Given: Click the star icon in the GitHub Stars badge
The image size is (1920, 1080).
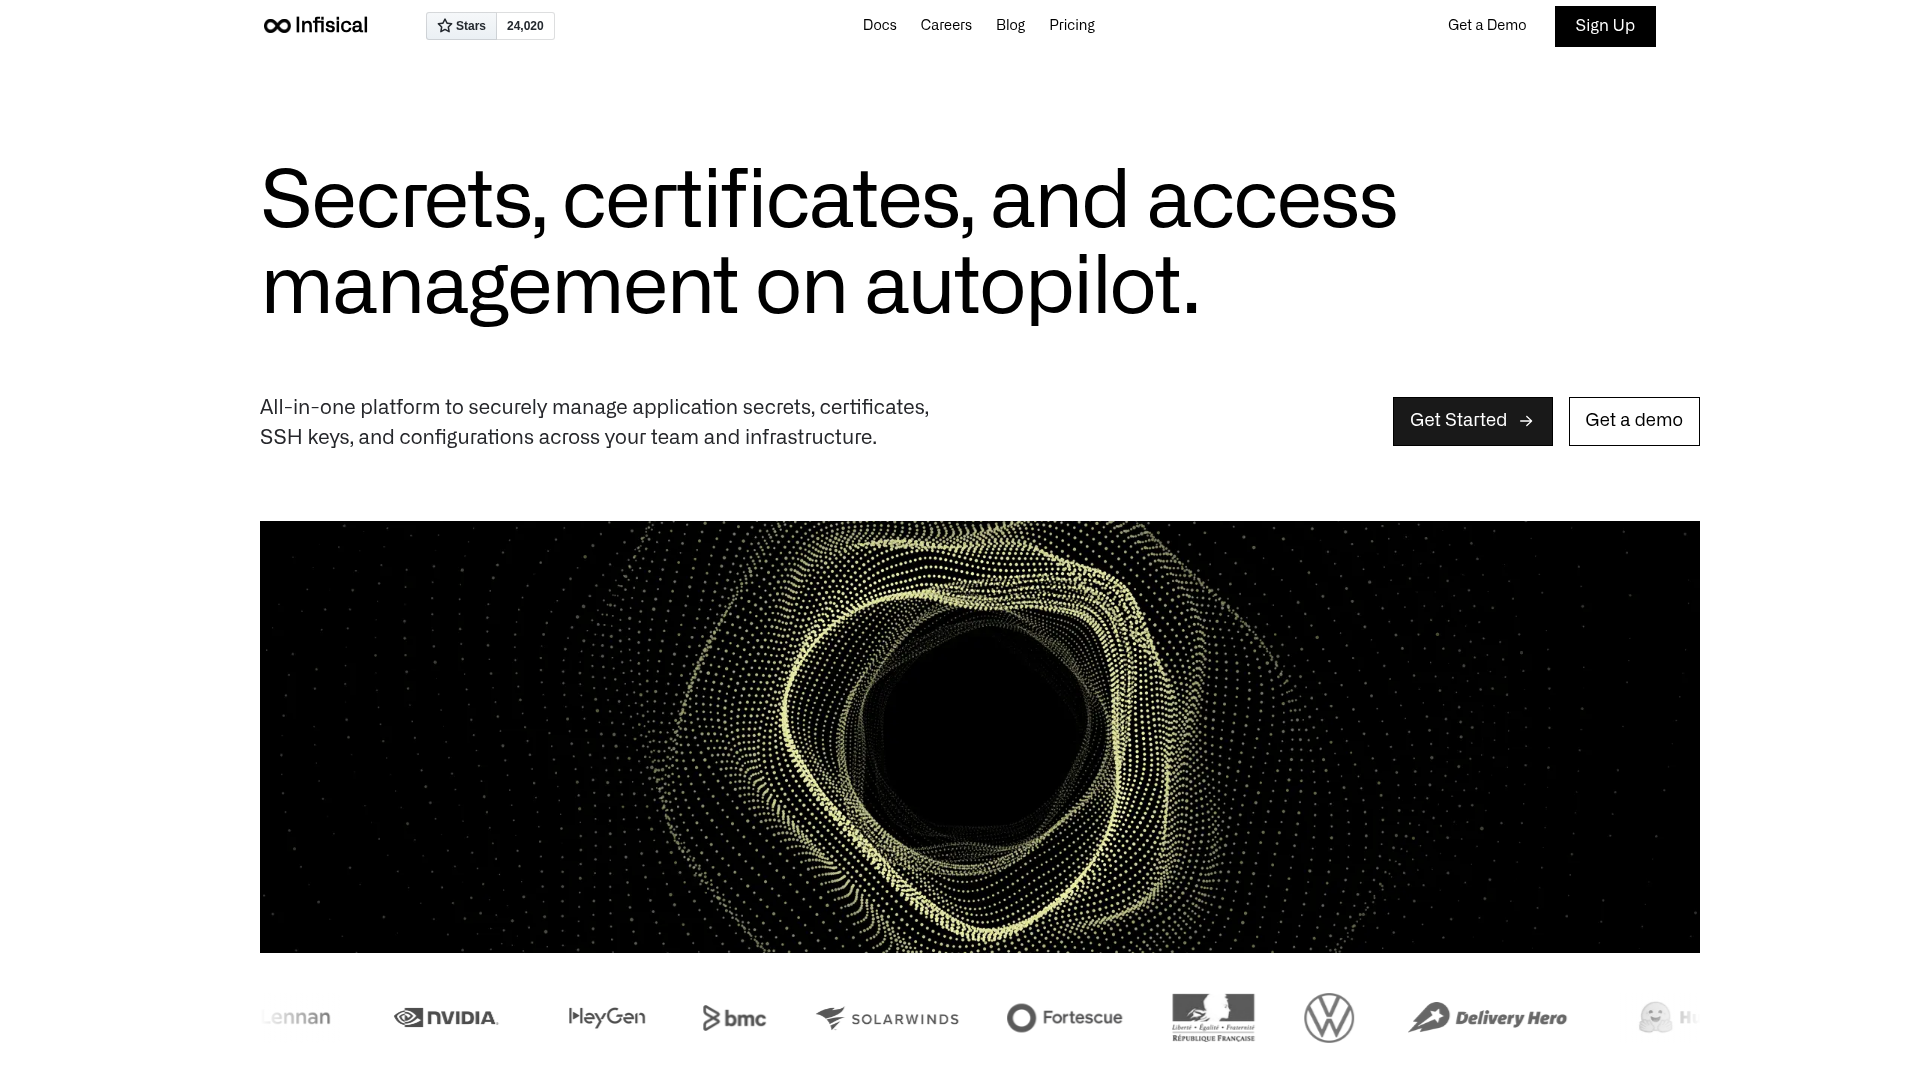Looking at the screenshot, I should point(445,25).
